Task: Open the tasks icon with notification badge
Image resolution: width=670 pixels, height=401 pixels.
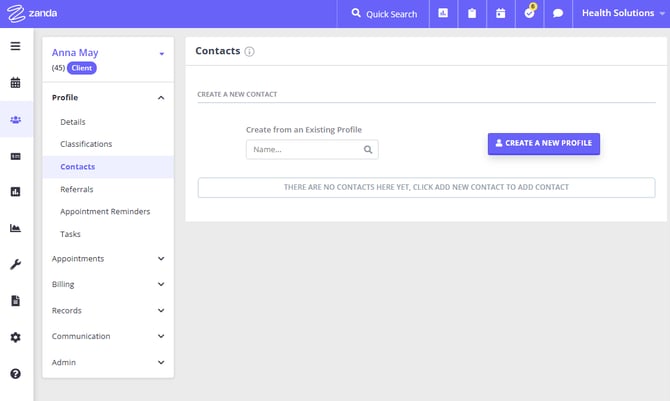Action: pos(530,14)
